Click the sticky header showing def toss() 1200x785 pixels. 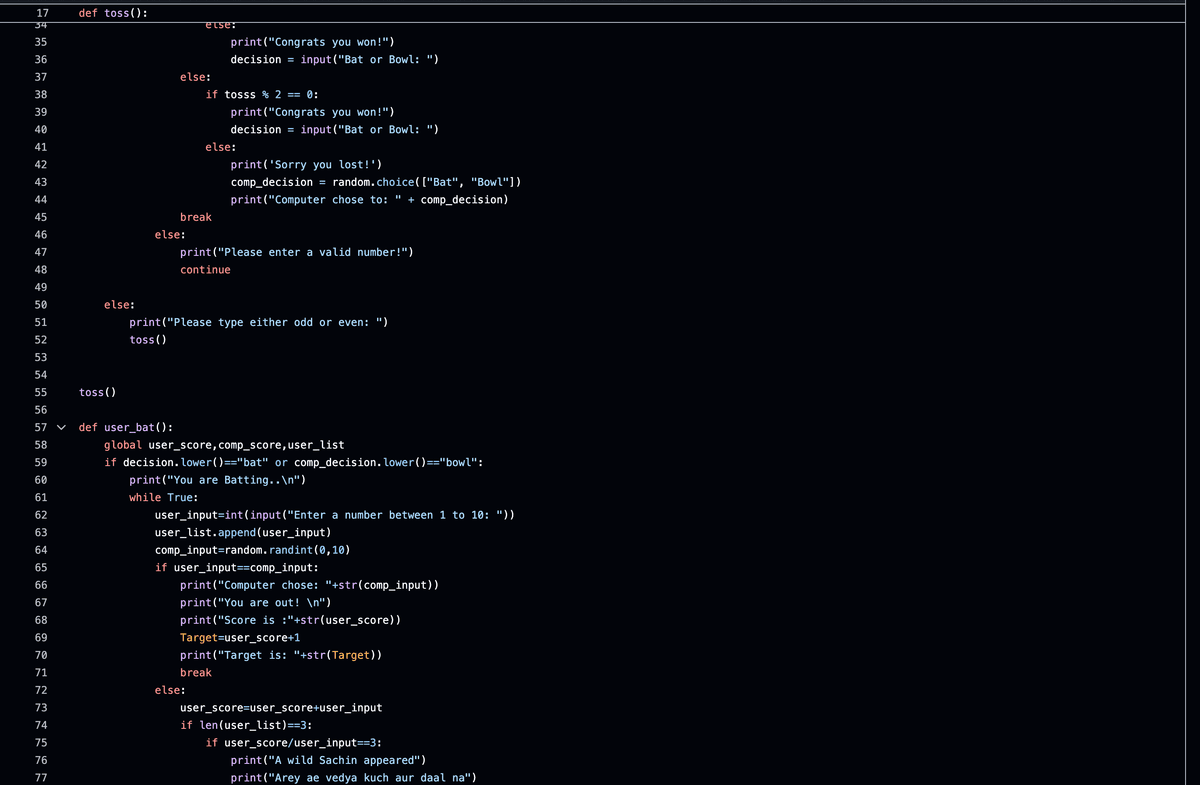(117, 12)
